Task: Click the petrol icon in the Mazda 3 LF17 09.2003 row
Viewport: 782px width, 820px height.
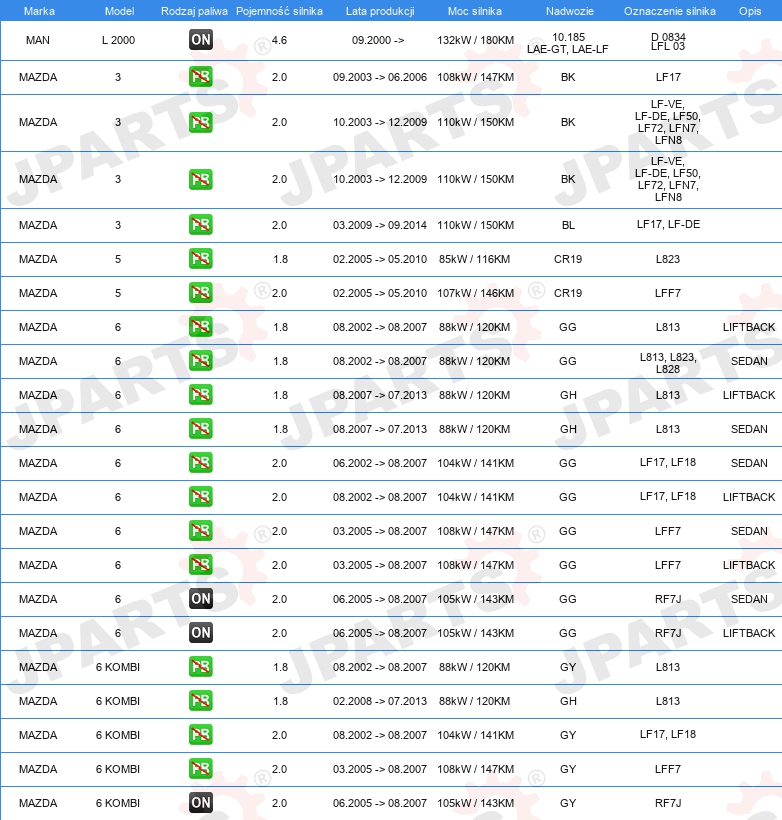Action: 201,77
